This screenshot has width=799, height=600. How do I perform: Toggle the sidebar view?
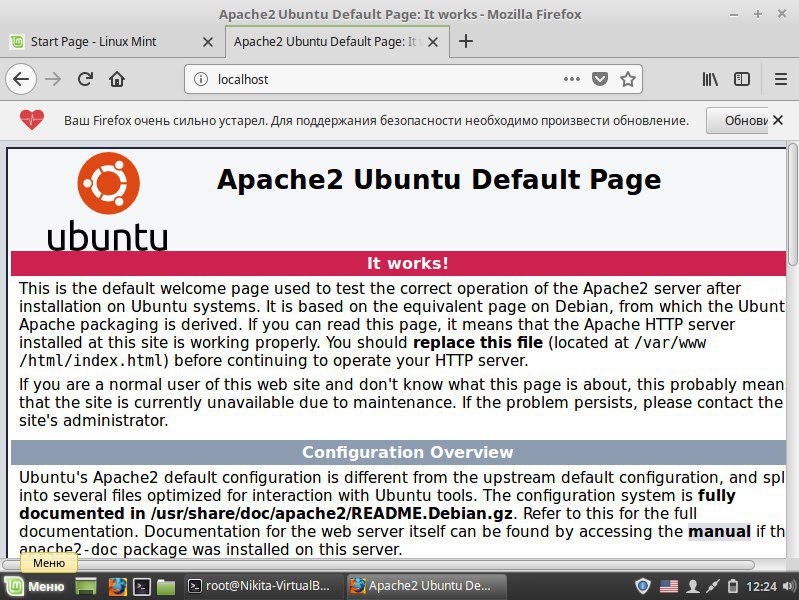(x=742, y=79)
